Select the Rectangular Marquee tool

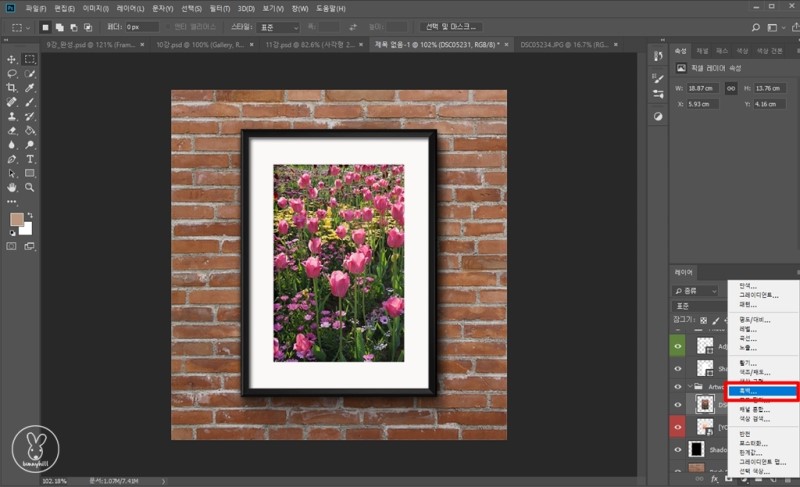tap(29, 59)
